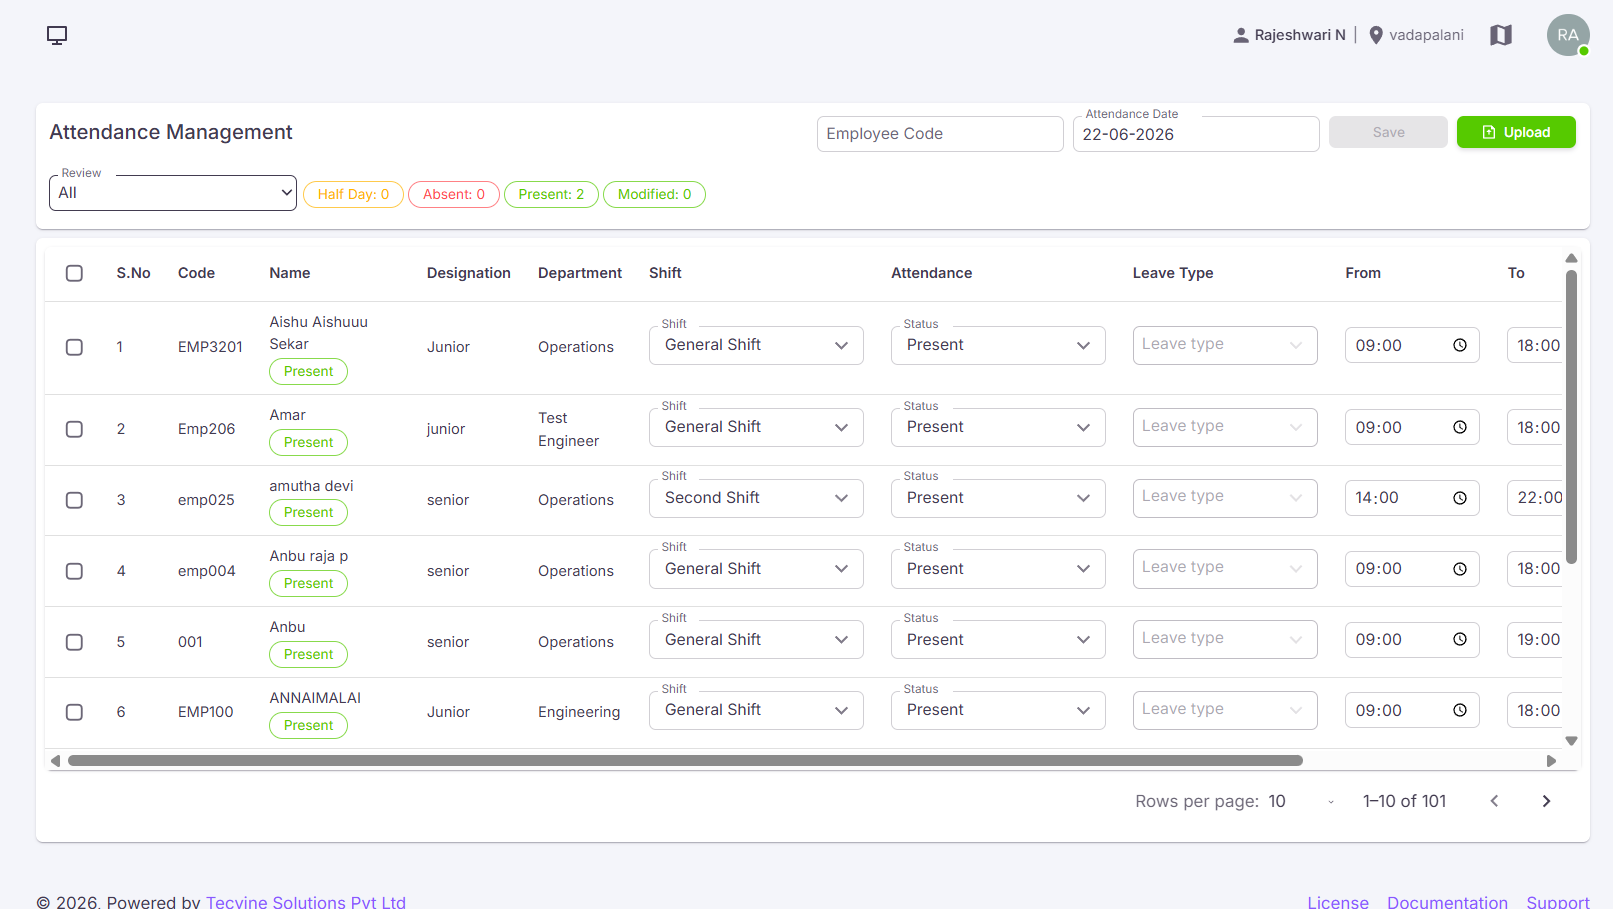Image resolution: width=1613 pixels, height=909 pixels.
Task: Open the License footer link
Action: pos(1338,901)
